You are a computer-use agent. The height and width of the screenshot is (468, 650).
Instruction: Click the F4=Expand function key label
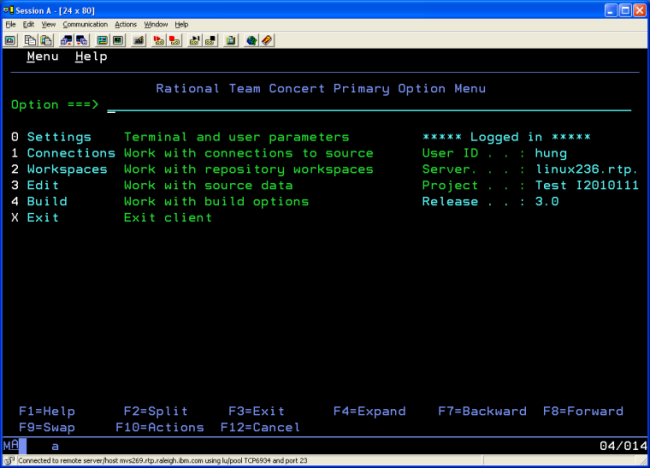tap(369, 411)
